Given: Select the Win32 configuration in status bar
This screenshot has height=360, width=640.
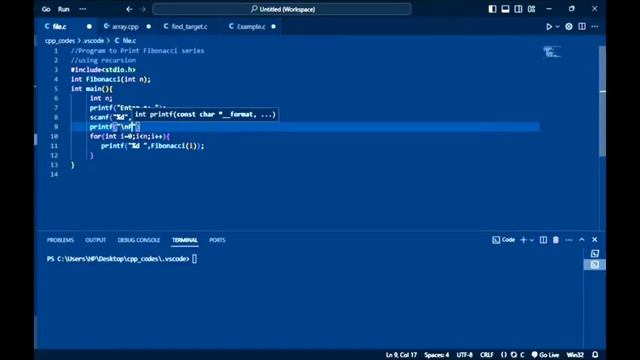Looking at the screenshot, I should 575,355.
